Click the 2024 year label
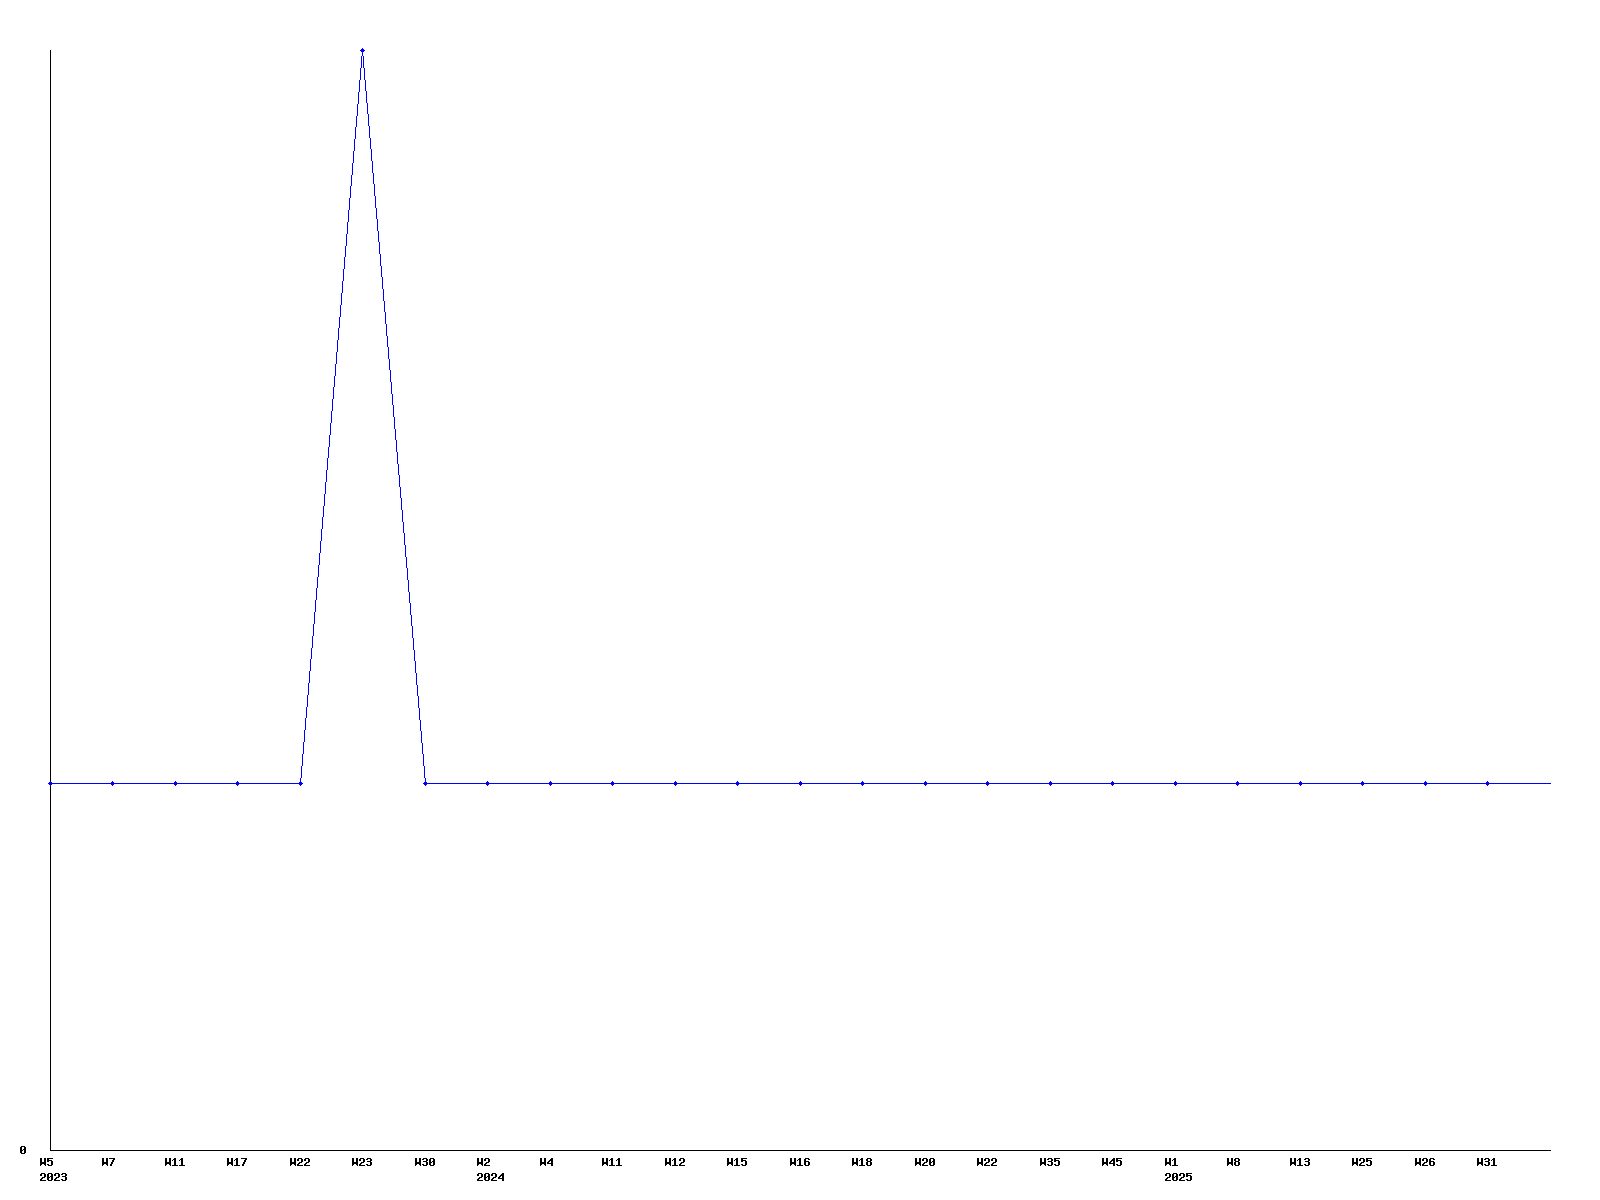 pos(490,1177)
